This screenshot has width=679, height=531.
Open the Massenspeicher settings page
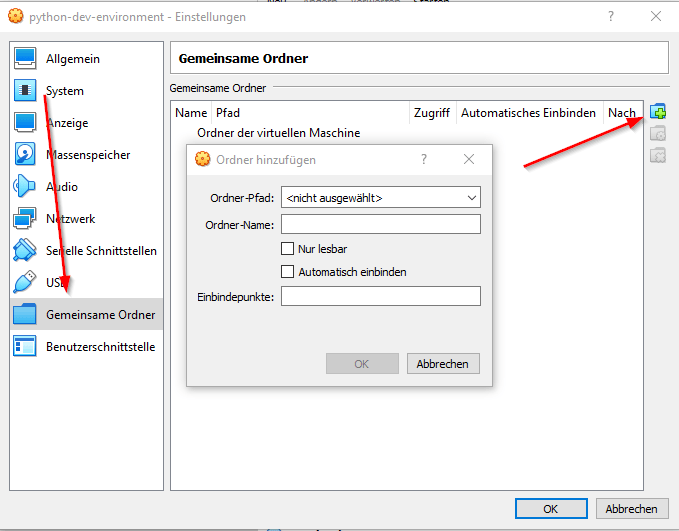click(88, 155)
